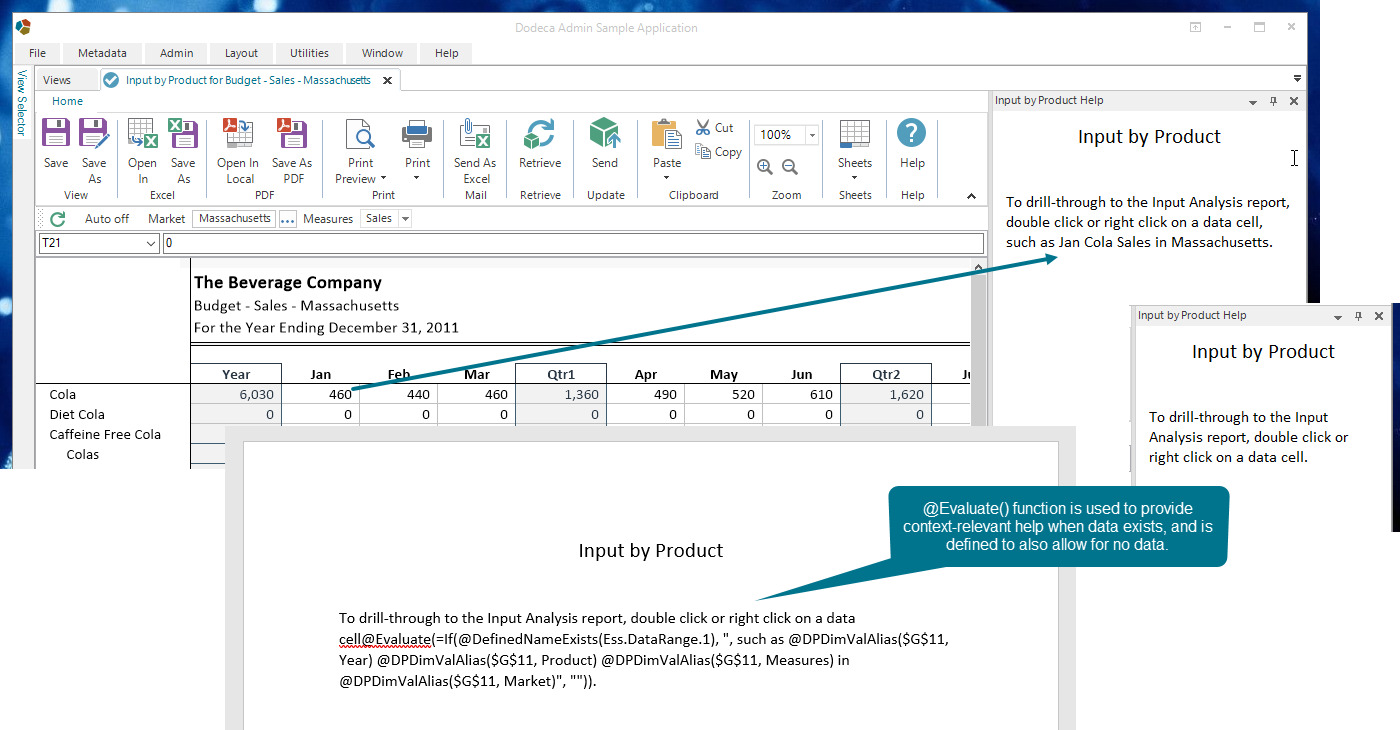Select the Diet Cola row label
Screen dimensions: 1400x730
point(77,414)
